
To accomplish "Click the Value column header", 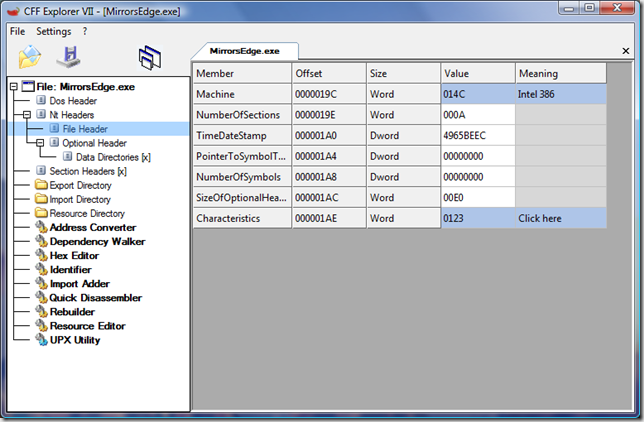I will click(x=478, y=73).
